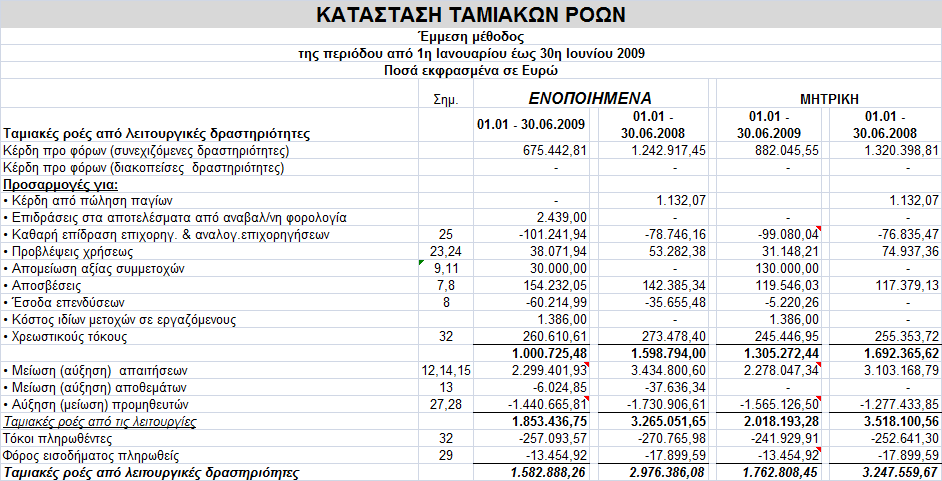
Task: Select the value '260.610,61'
Action: point(555,336)
